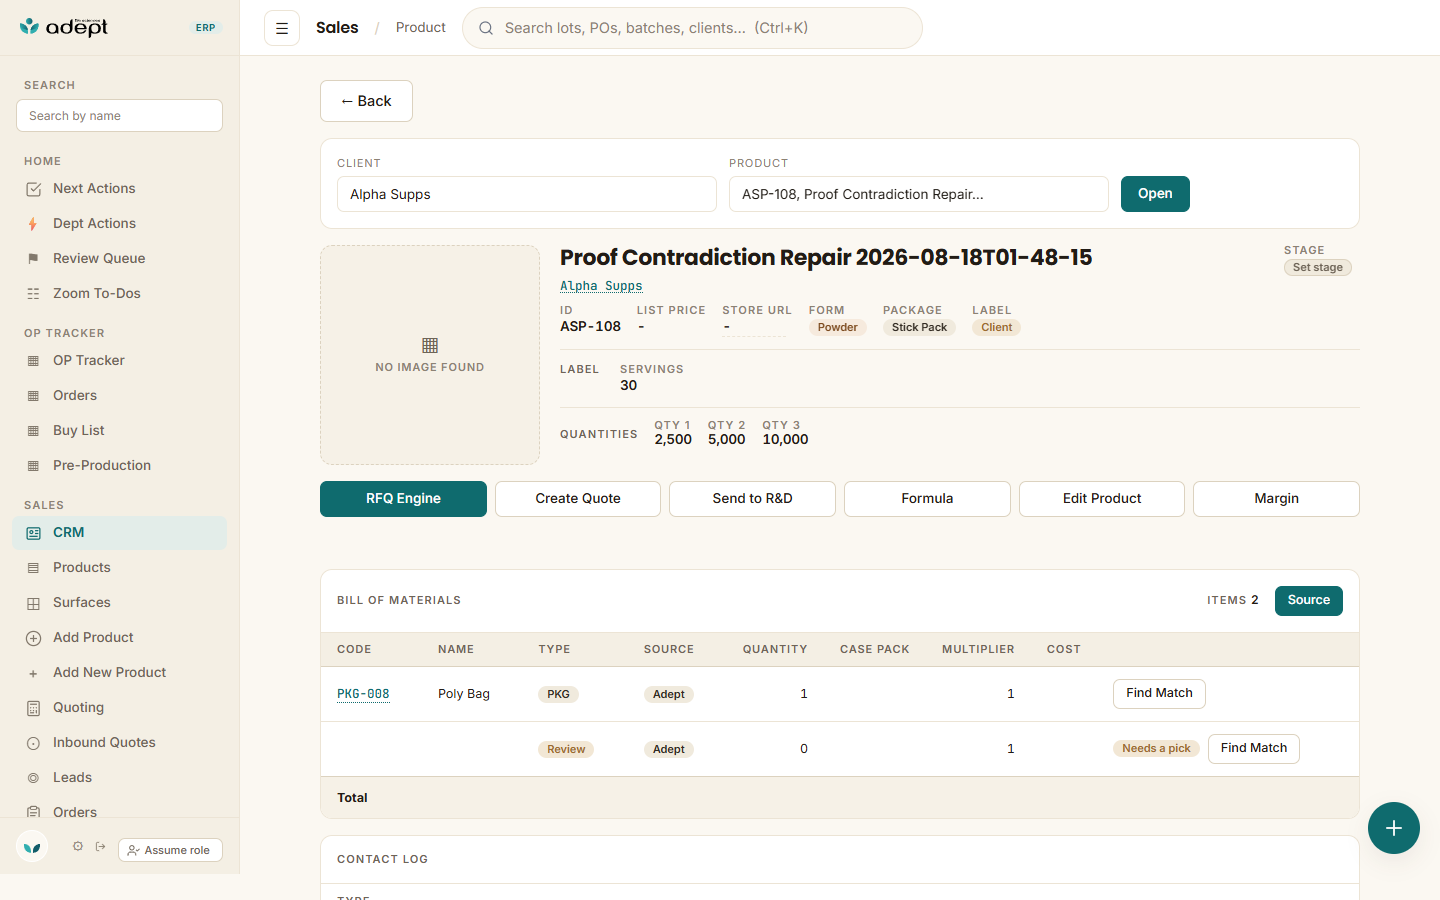
Task: Open Next Actions from the sidebar
Action: (120, 189)
